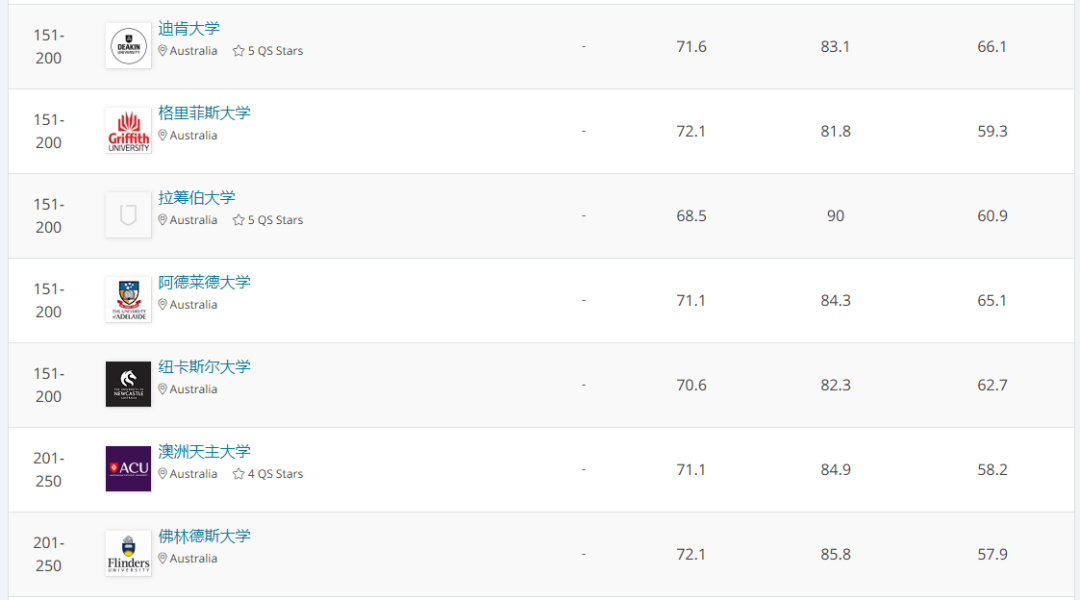
Task: Open the 格里菲斯大学 university link
Action: click(204, 113)
